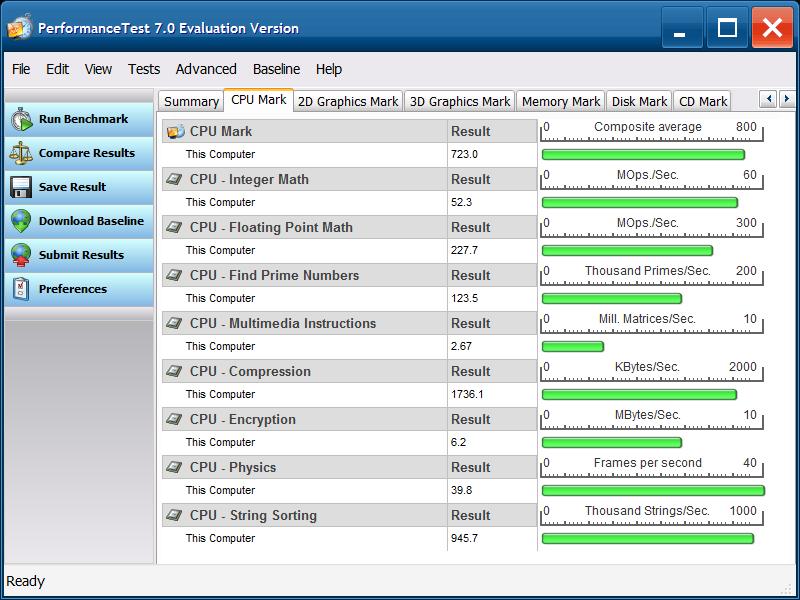Maximize the PerformanceTest window
Image resolution: width=800 pixels, height=600 pixels.
coord(727,28)
